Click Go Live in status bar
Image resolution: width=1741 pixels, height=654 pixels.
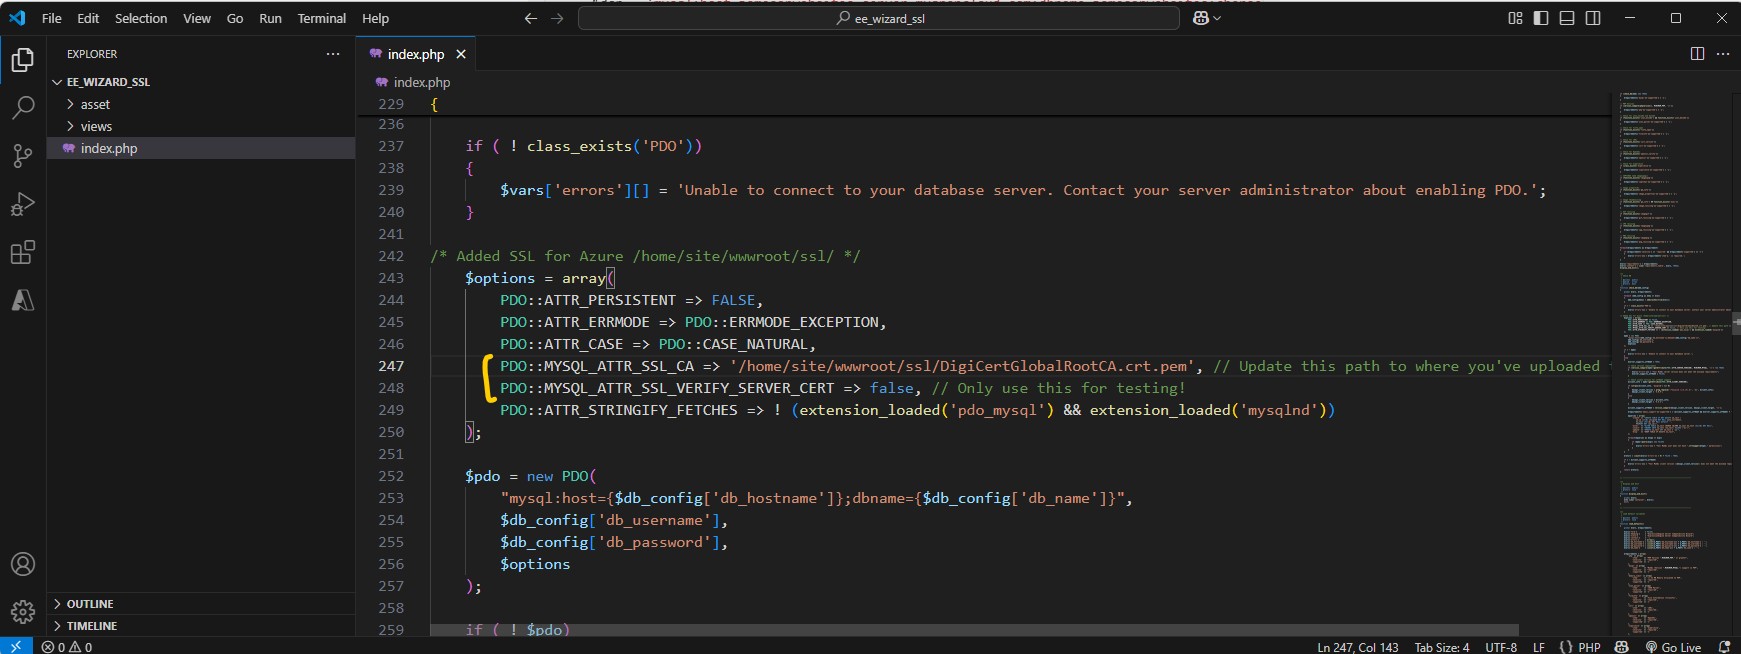point(1673,647)
